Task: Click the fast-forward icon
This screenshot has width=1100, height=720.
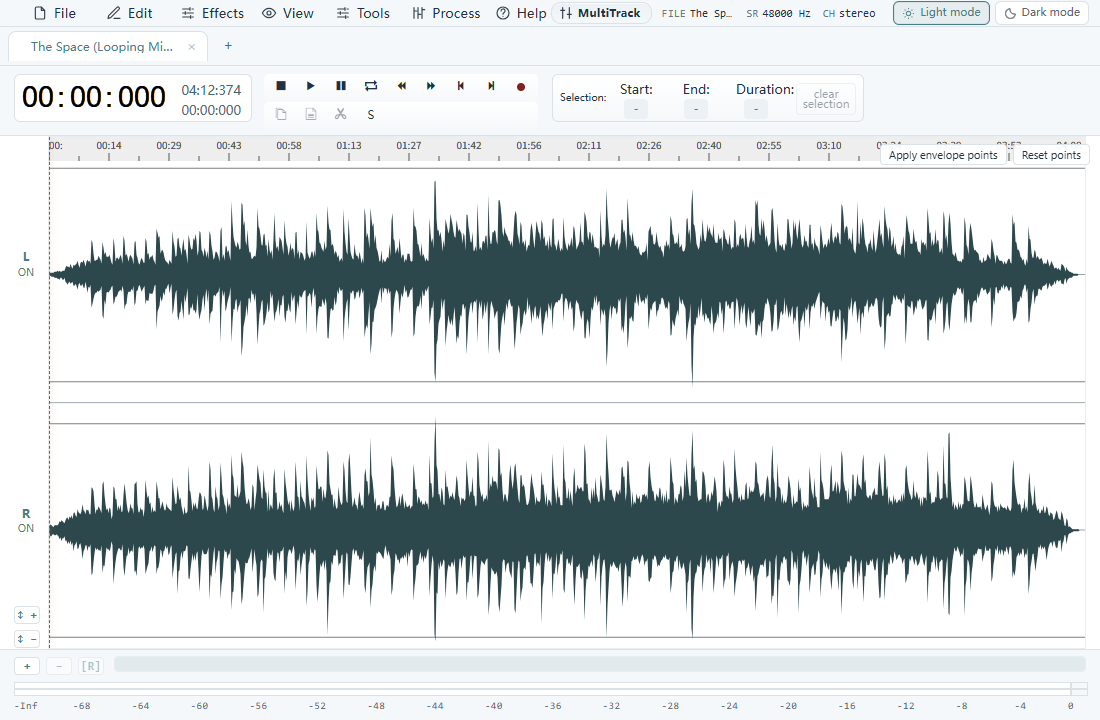Action: (x=431, y=86)
